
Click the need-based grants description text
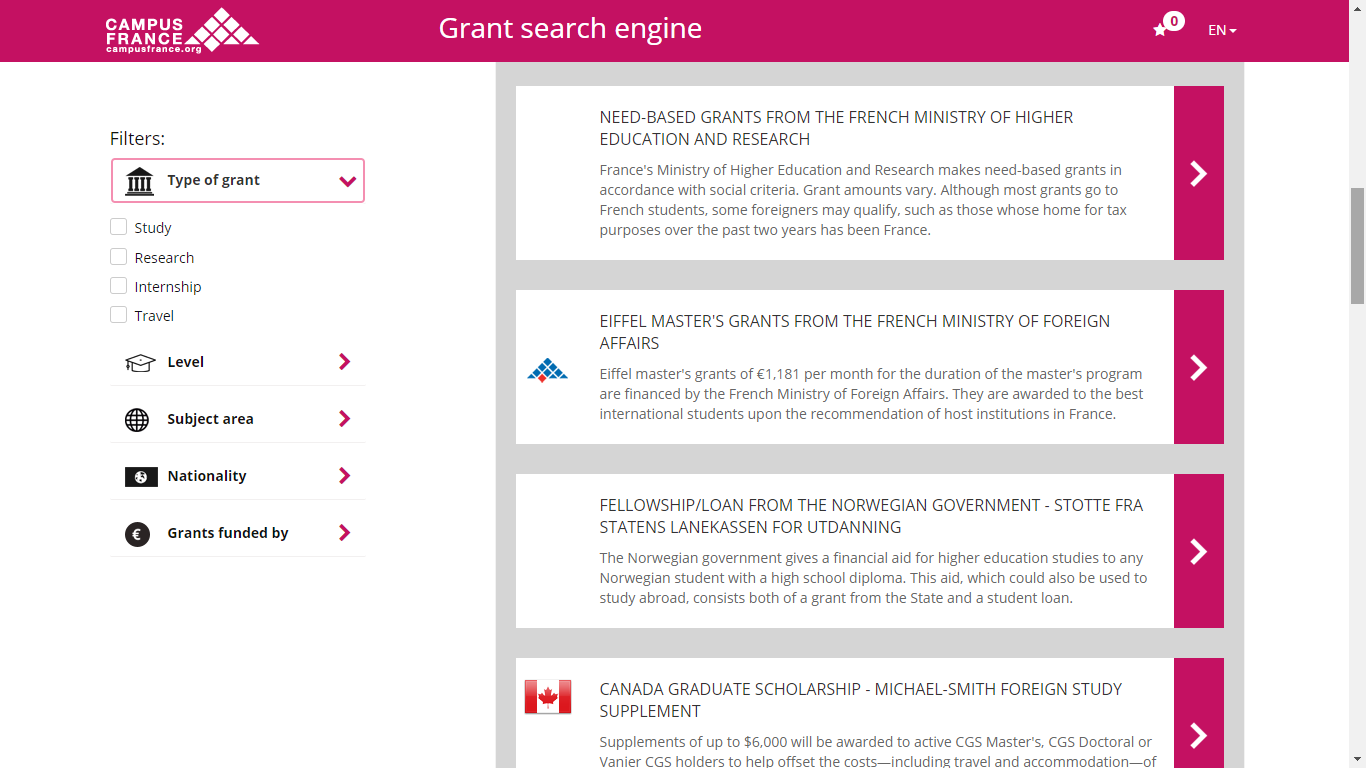coord(865,200)
